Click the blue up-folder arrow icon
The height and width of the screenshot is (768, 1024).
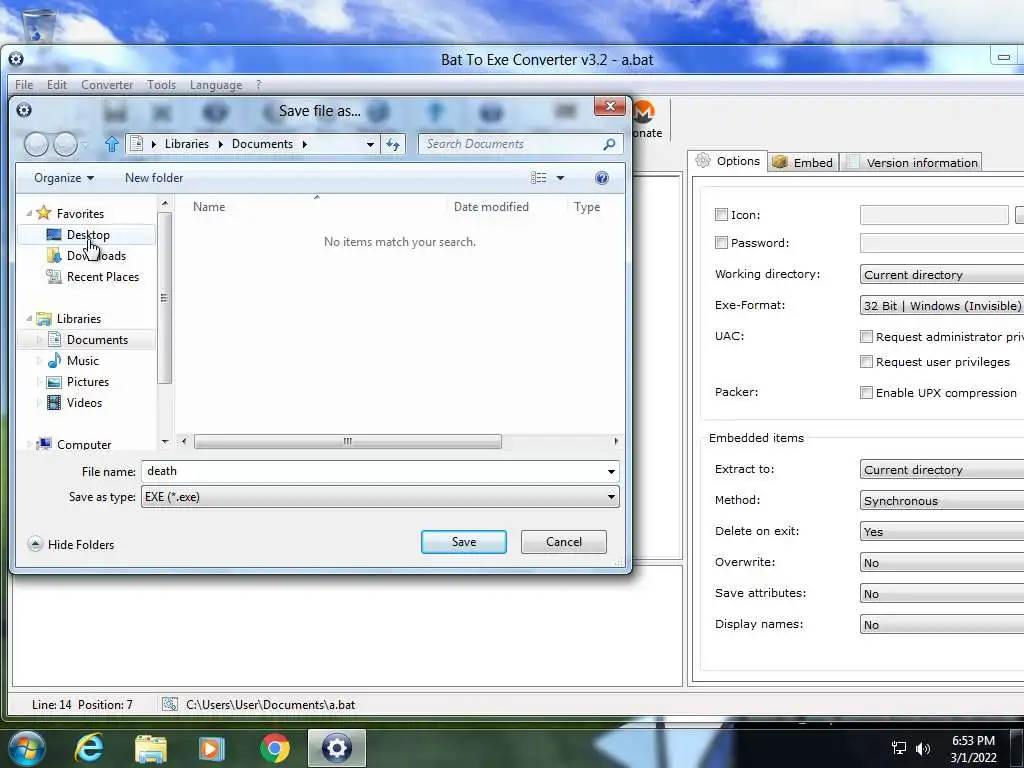(x=112, y=144)
